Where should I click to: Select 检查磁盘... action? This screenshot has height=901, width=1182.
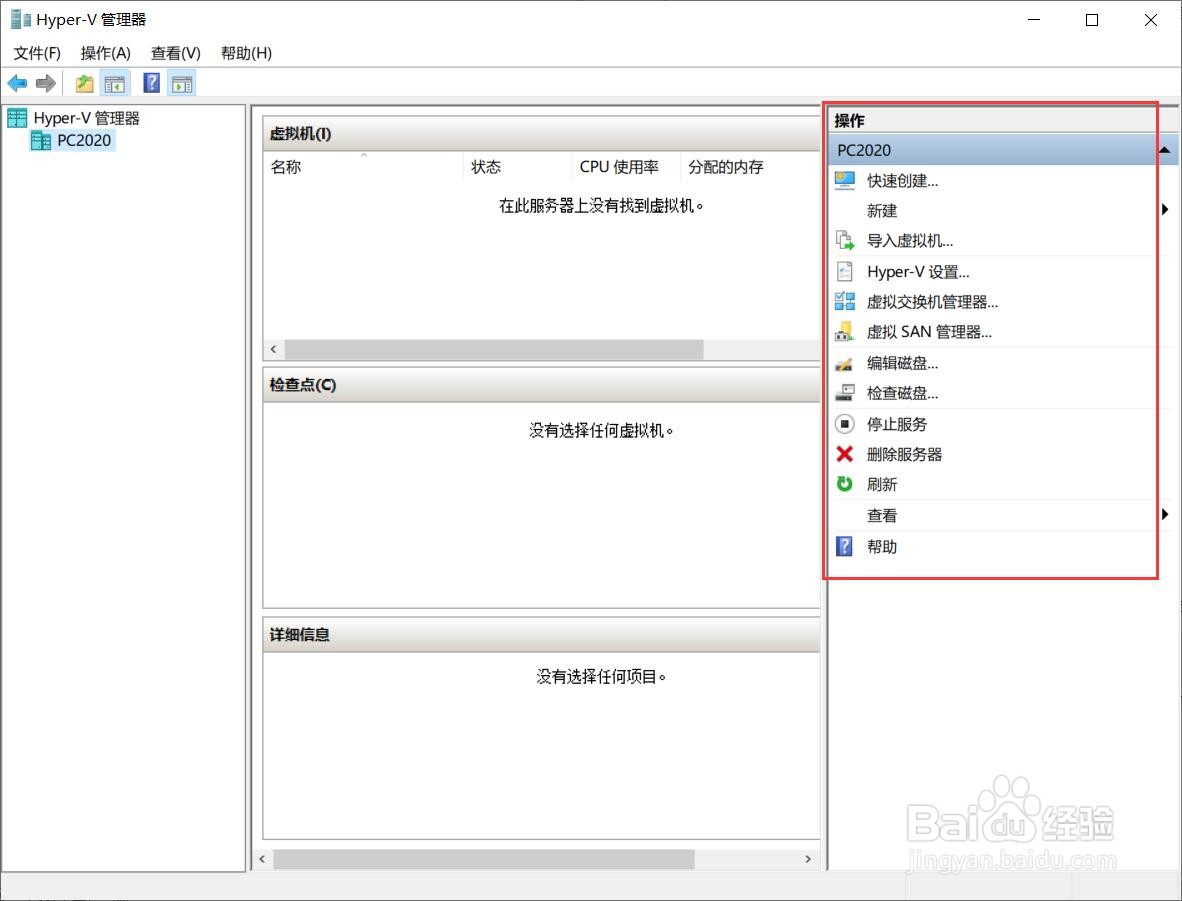(902, 393)
